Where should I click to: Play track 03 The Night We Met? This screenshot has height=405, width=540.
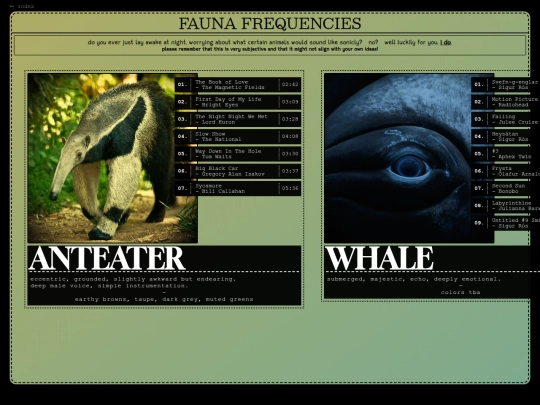click(x=238, y=119)
